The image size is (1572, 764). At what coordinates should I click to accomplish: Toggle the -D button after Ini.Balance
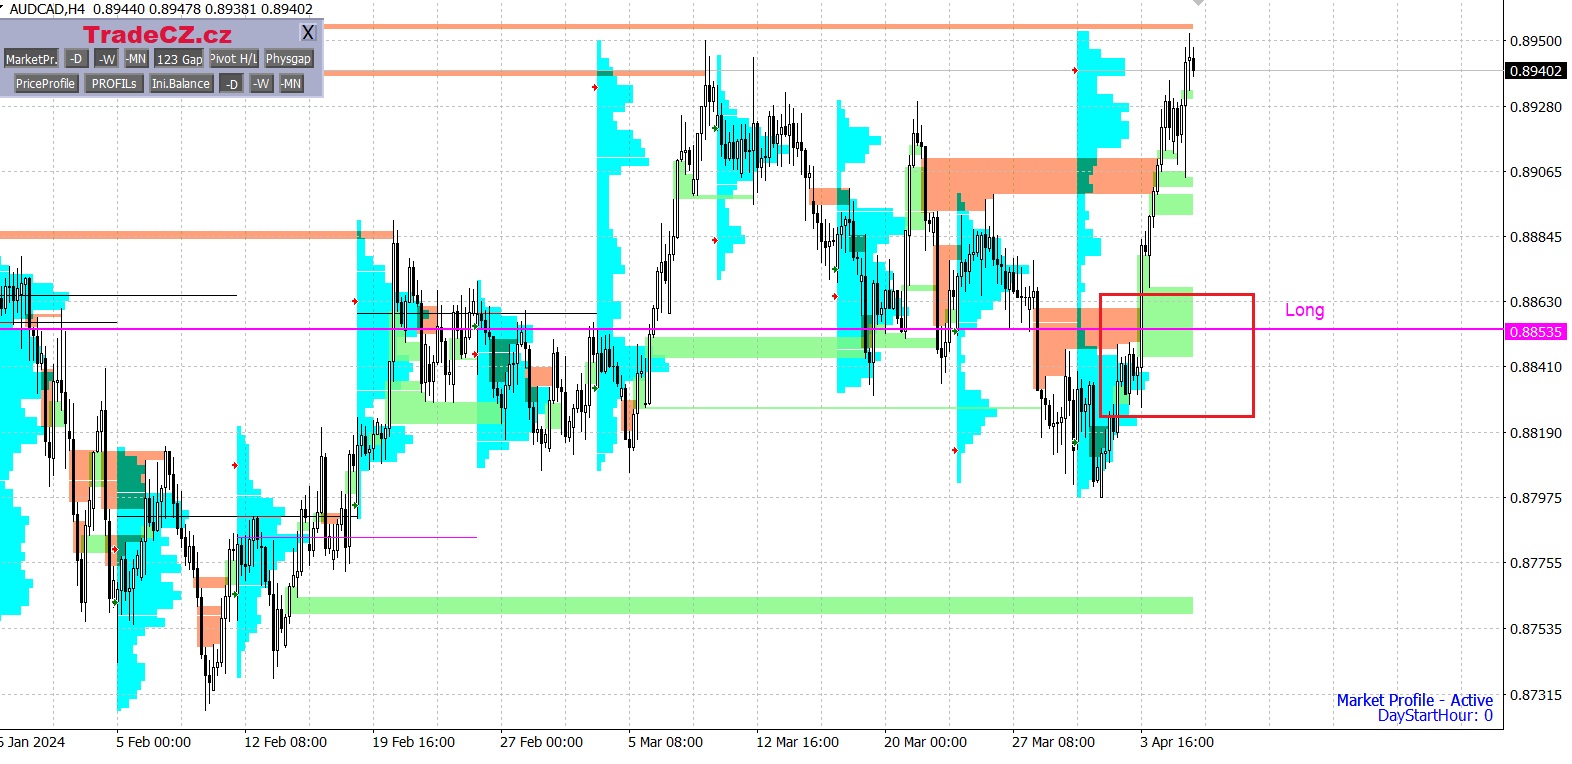232,84
